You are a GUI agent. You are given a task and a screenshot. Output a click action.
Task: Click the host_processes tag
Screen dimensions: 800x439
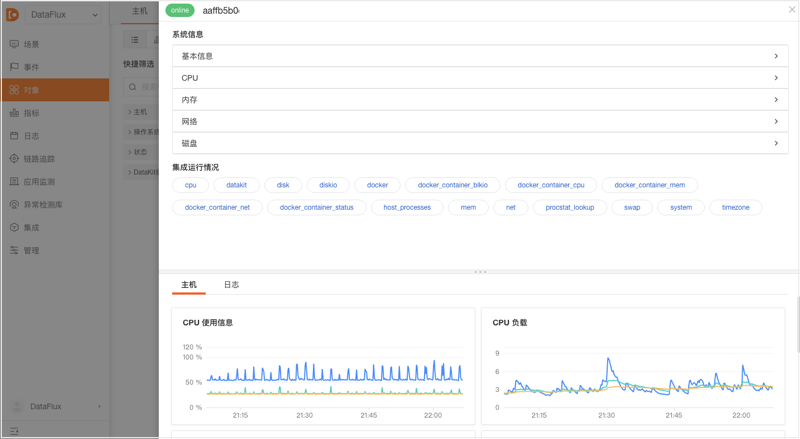407,208
